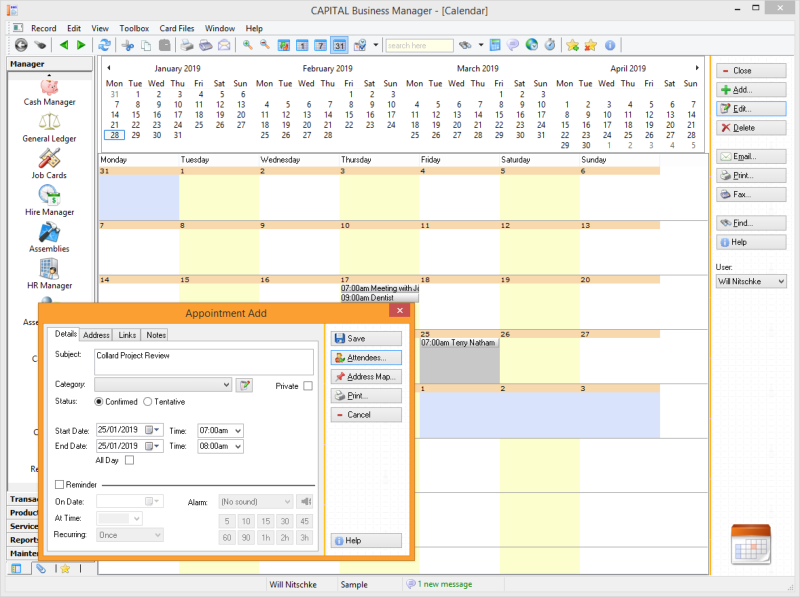
Task: Click the printer icon in the main toolbar
Action: 187,45
